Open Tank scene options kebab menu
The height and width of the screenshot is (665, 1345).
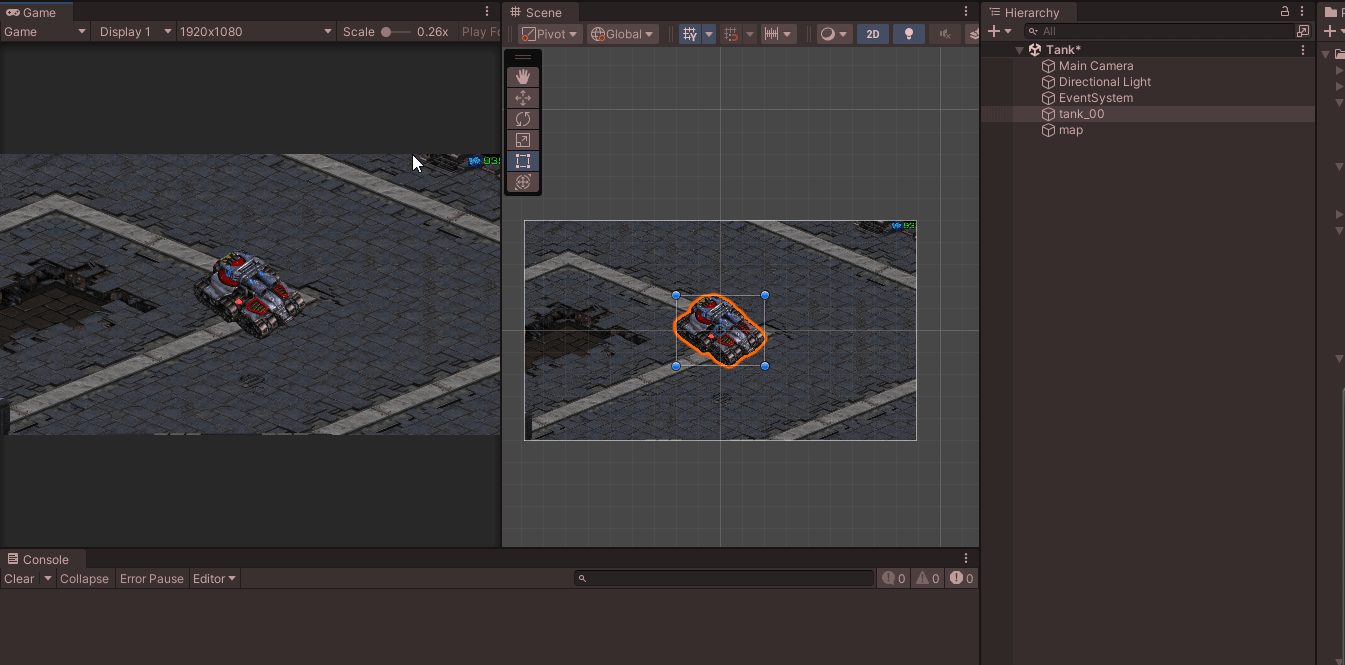1302,50
